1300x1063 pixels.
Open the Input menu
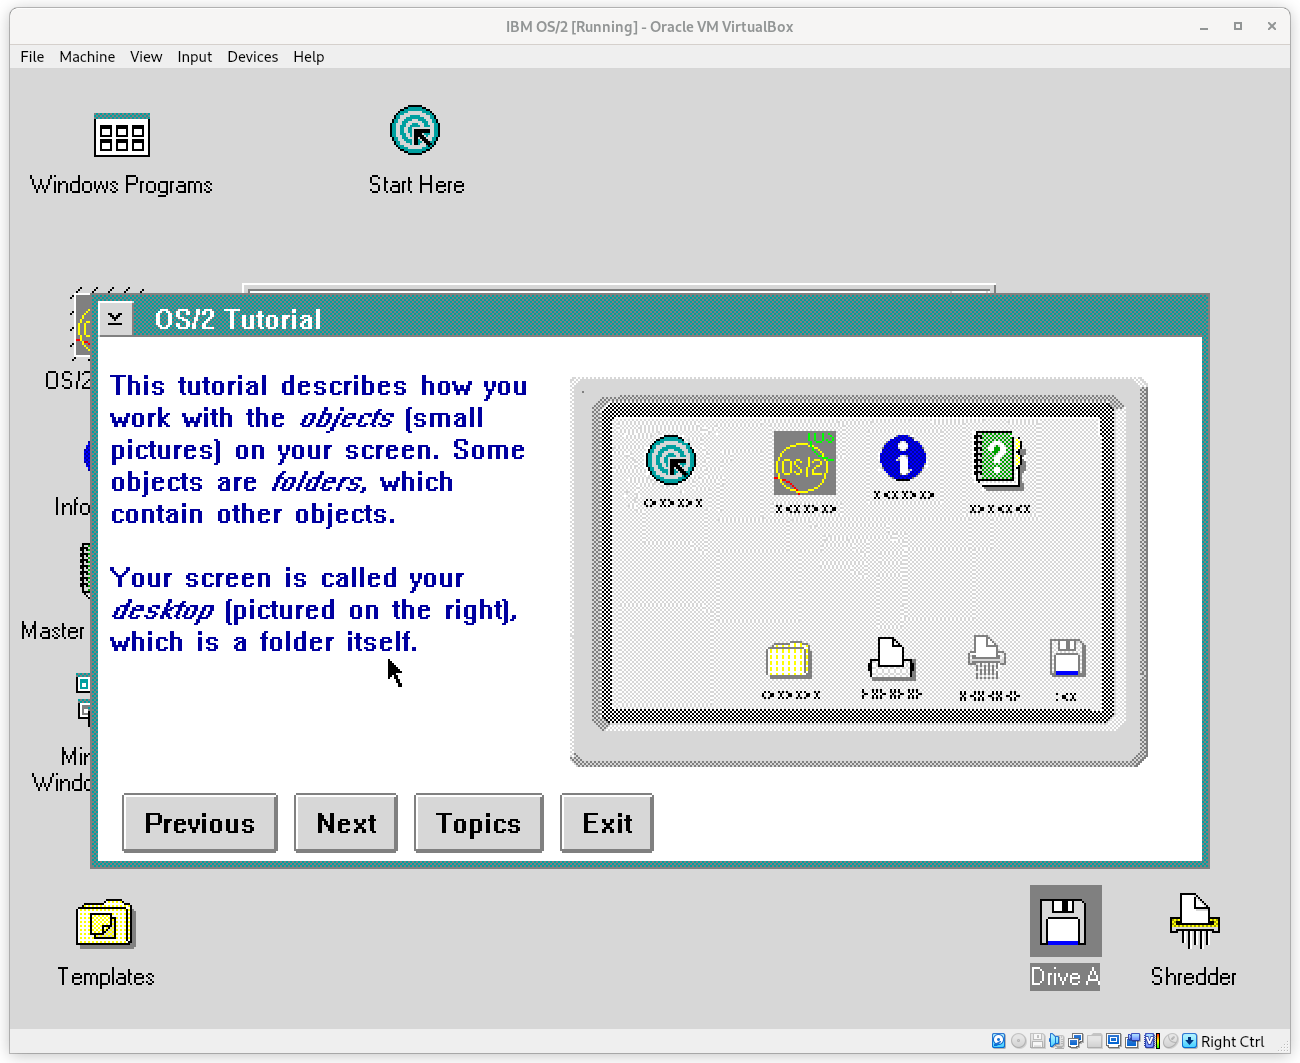coord(195,57)
